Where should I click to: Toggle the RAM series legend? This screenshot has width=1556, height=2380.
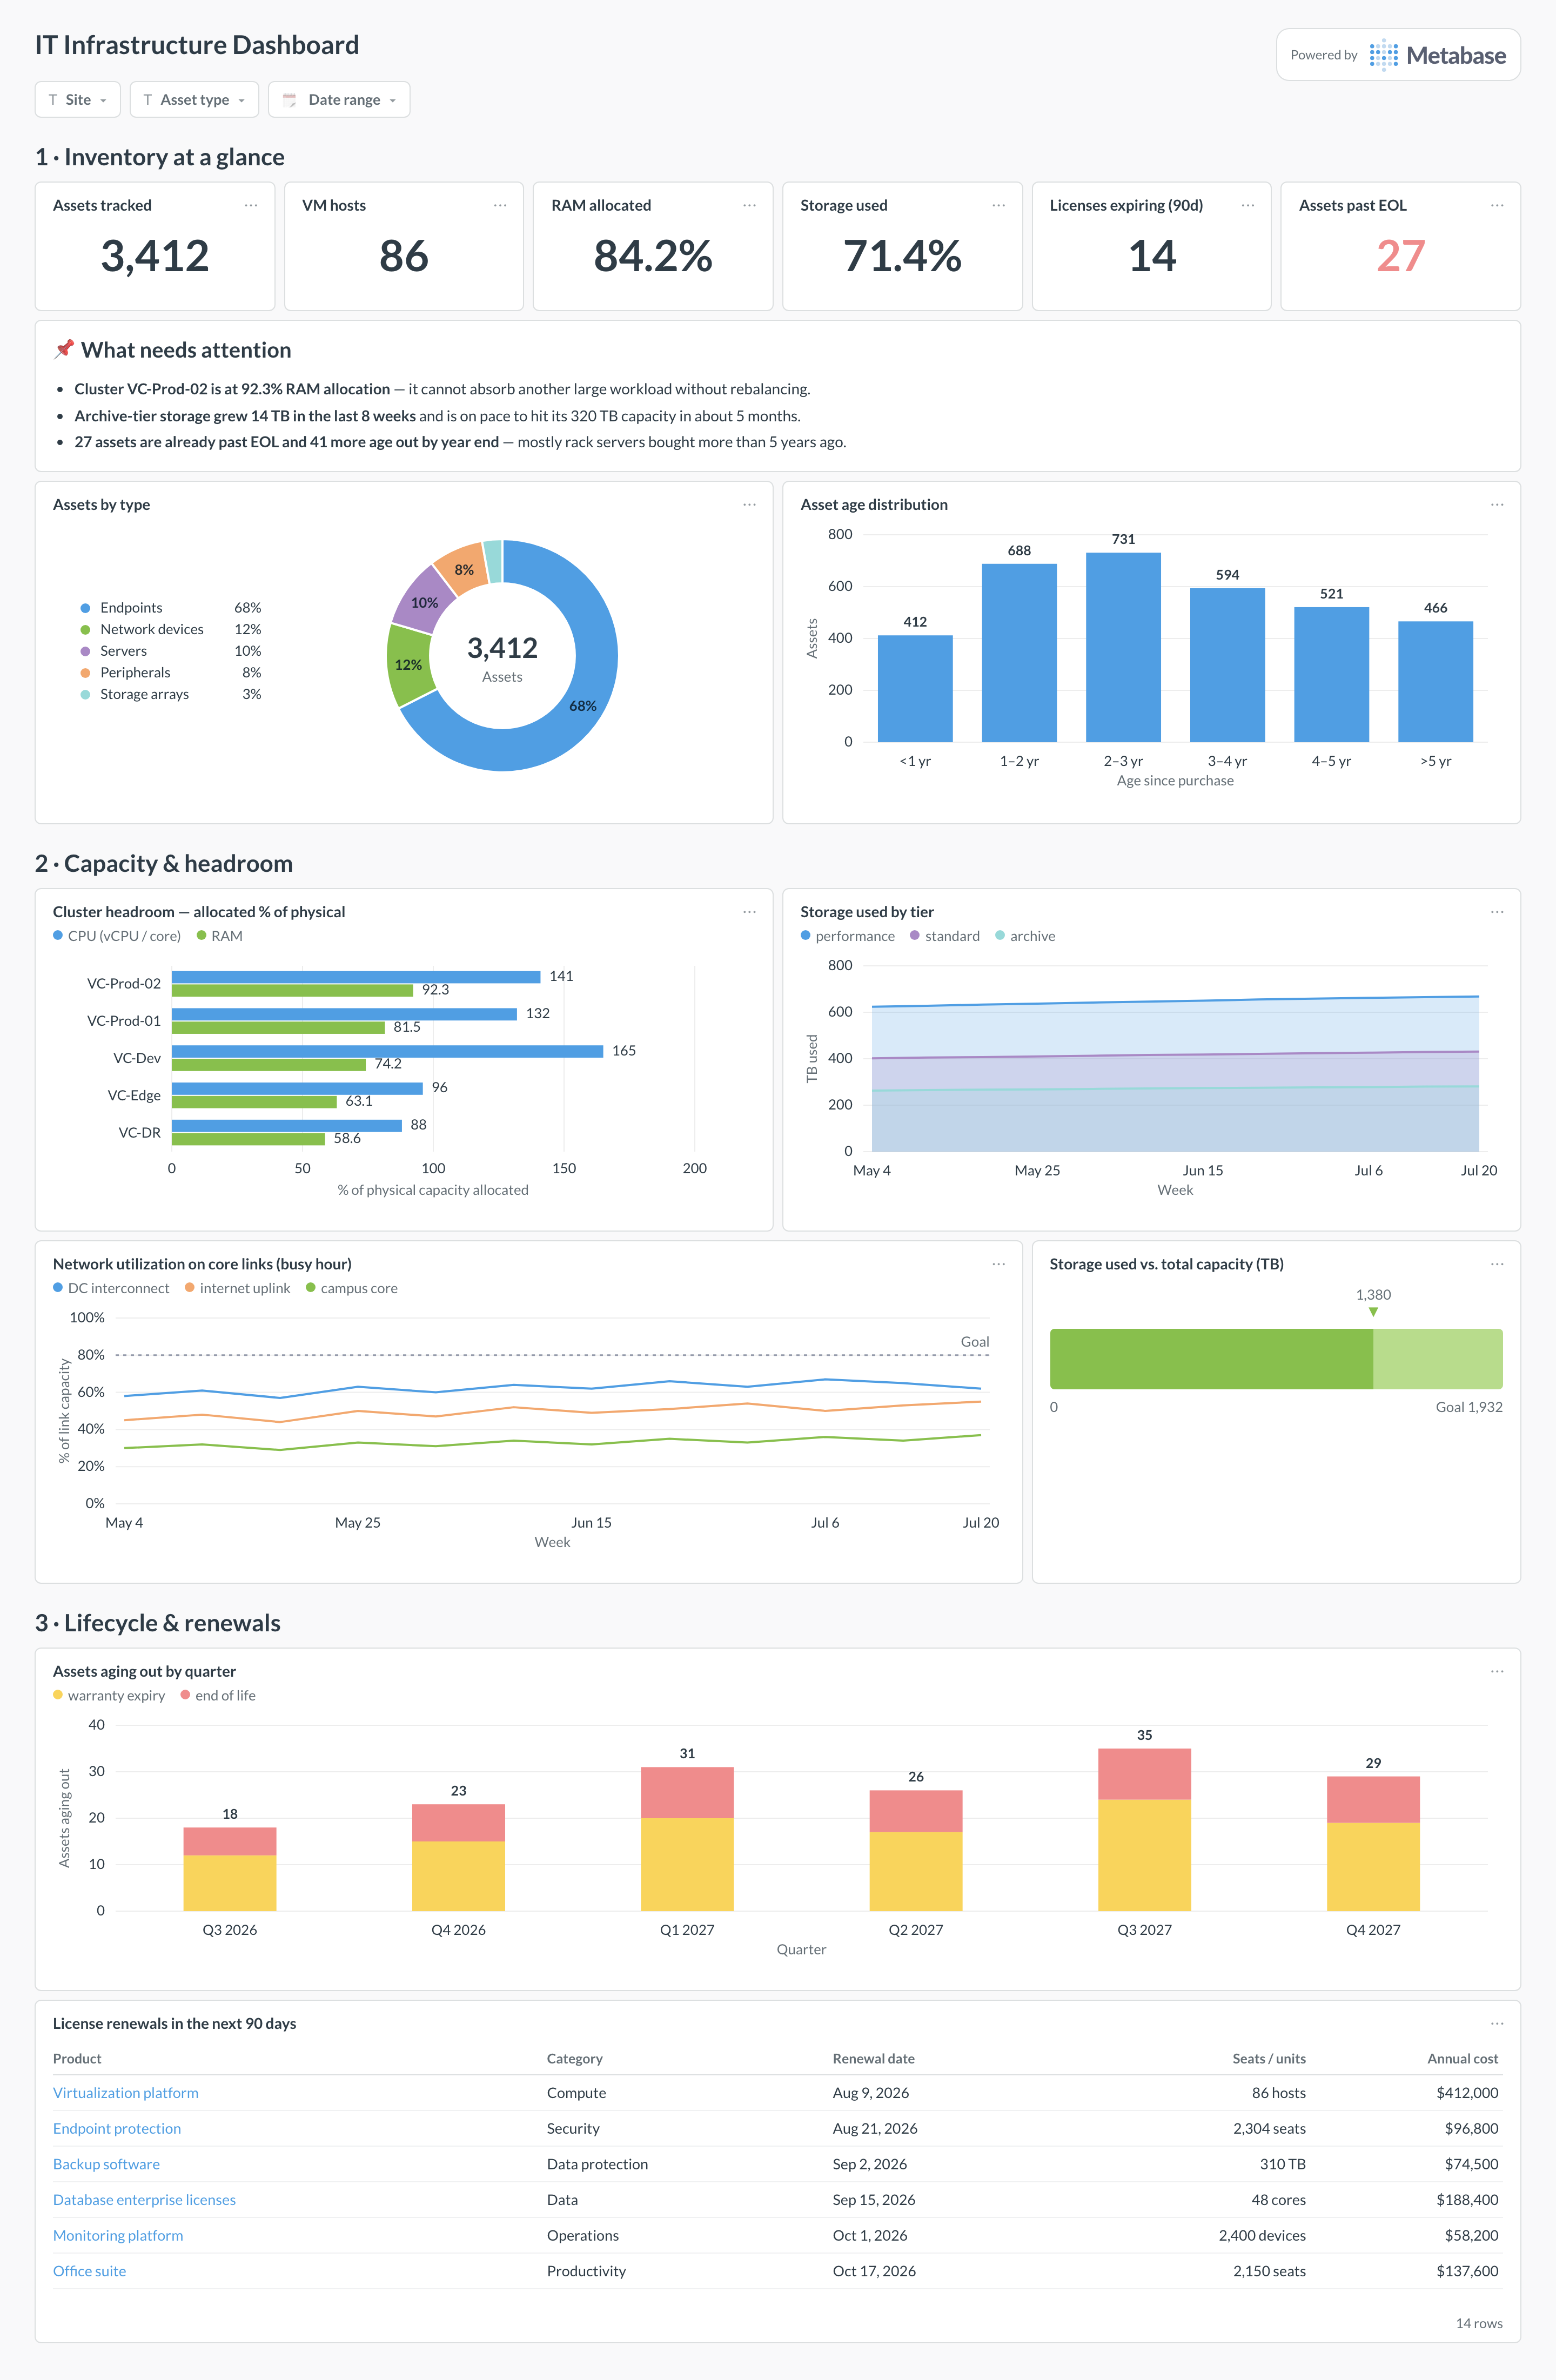pyautogui.click(x=220, y=936)
